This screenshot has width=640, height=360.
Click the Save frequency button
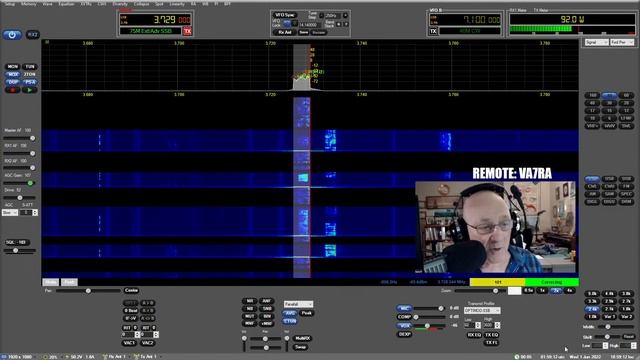coord(303,32)
